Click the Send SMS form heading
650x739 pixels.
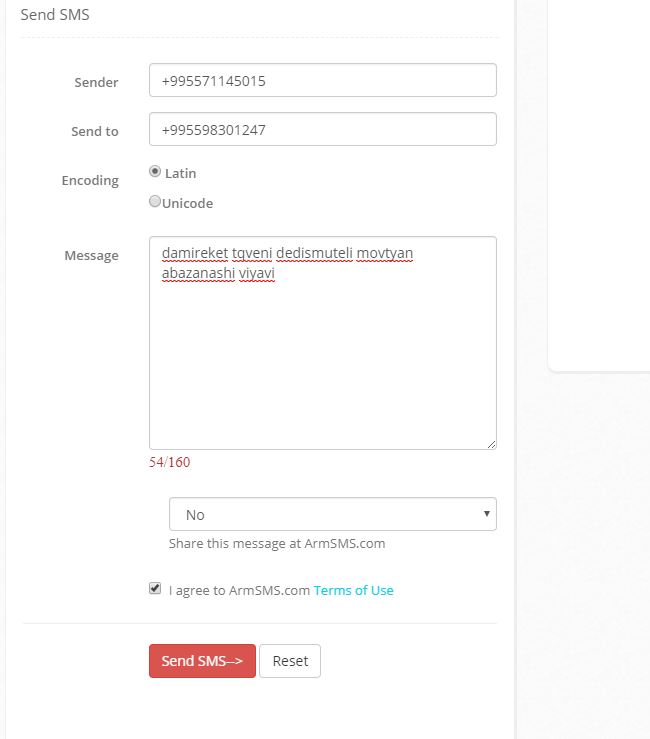55,15
